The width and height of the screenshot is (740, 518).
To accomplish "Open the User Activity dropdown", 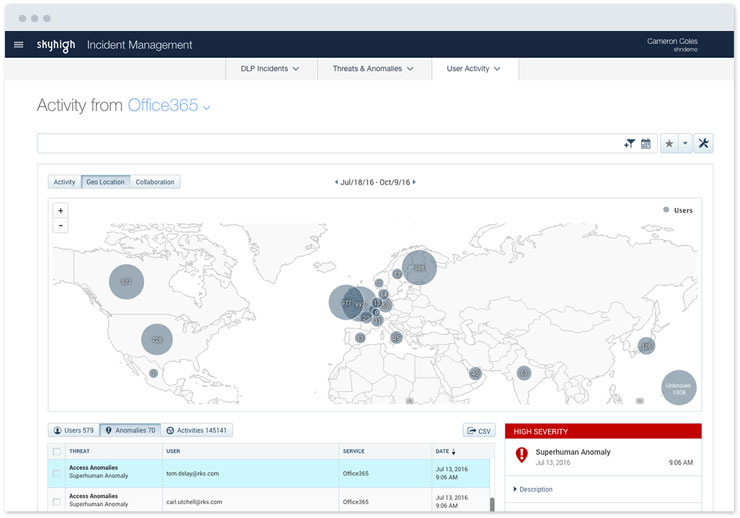I will (x=474, y=69).
